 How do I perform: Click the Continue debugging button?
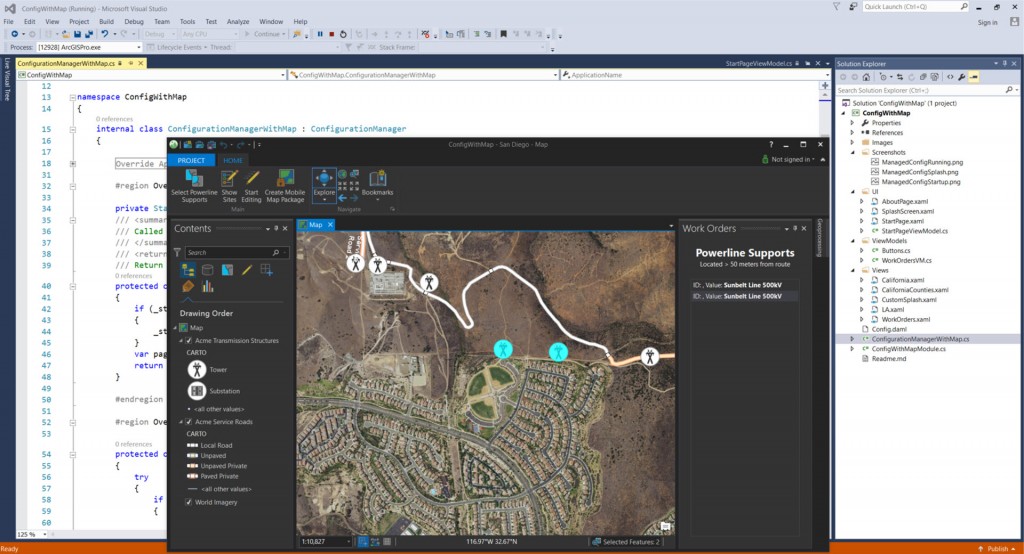(264, 34)
